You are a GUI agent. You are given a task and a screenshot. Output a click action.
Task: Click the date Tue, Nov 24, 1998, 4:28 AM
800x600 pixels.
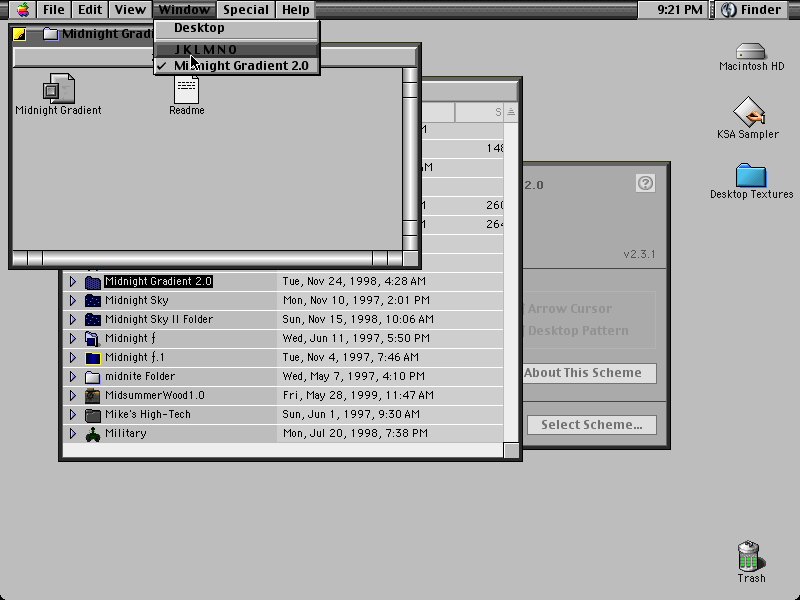[354, 282]
